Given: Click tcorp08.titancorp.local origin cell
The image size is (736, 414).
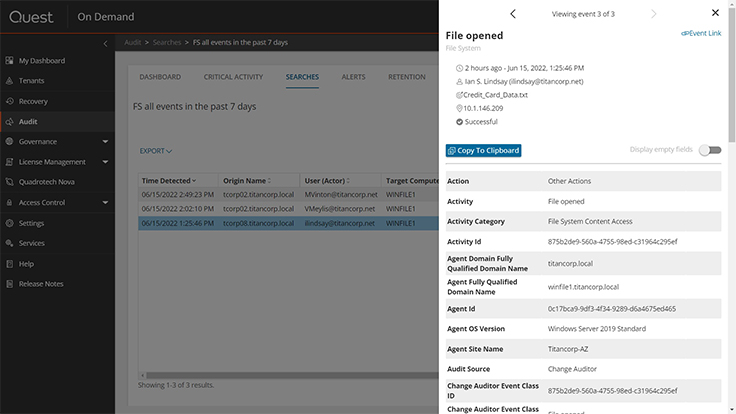Looking at the screenshot, I should [258, 223].
